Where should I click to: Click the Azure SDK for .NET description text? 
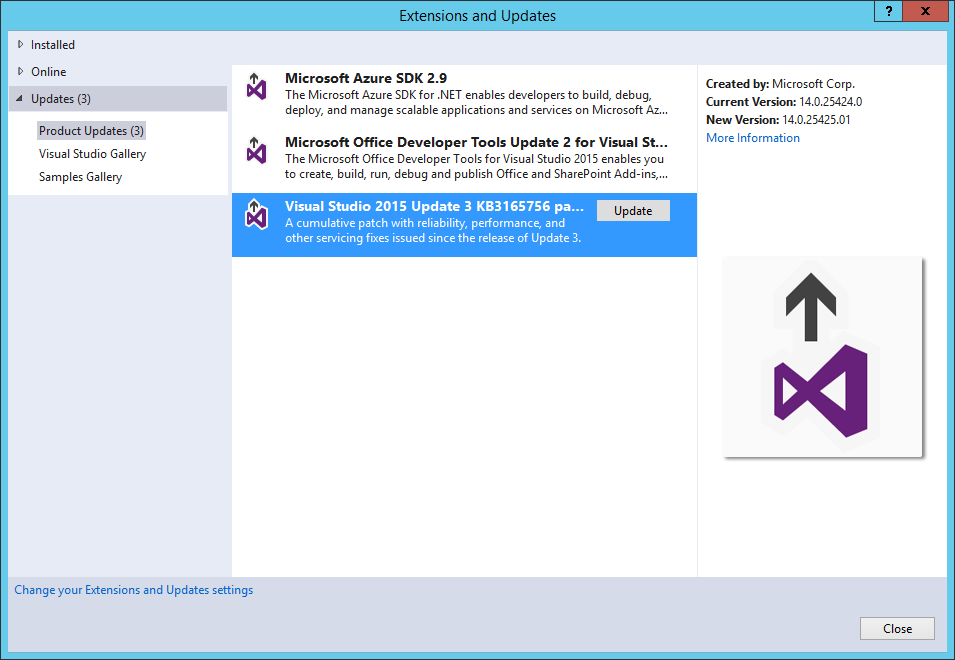476,102
